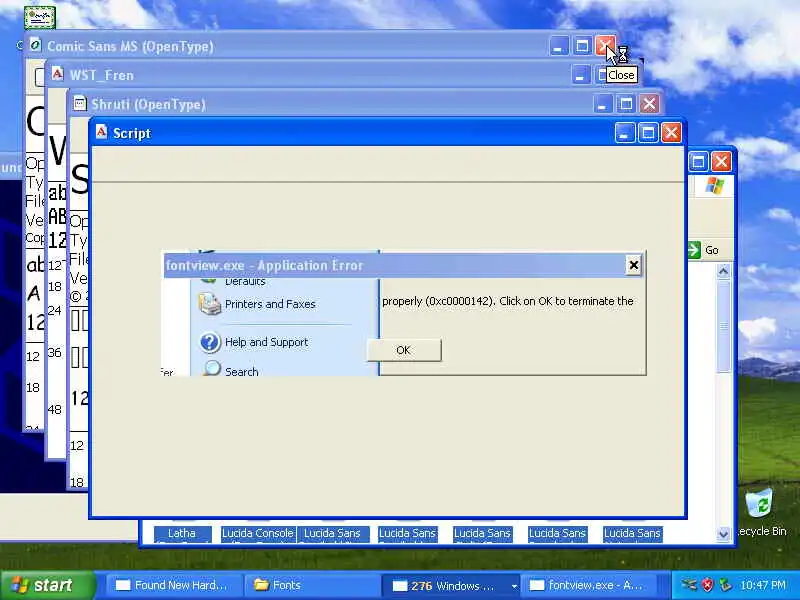Maximize the Fonts folder window behind Script
Screen dimensions: 800x600
pos(698,162)
